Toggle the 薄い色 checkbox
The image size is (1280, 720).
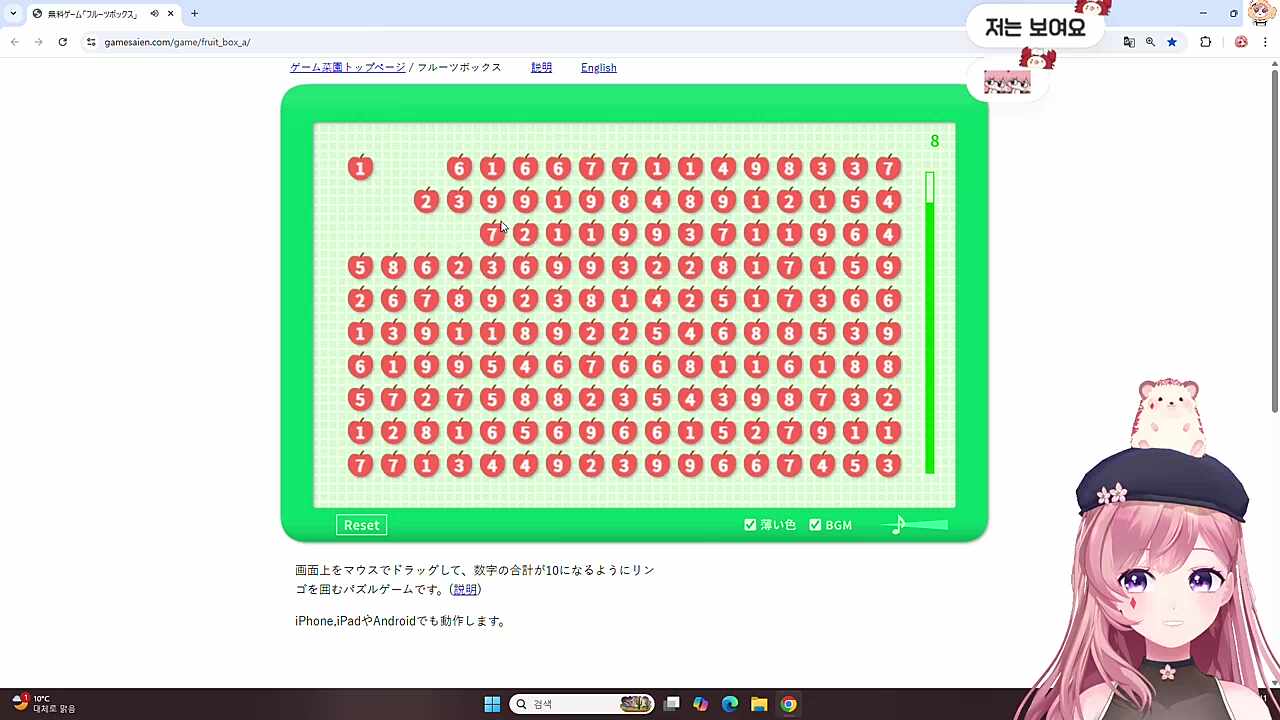750,525
